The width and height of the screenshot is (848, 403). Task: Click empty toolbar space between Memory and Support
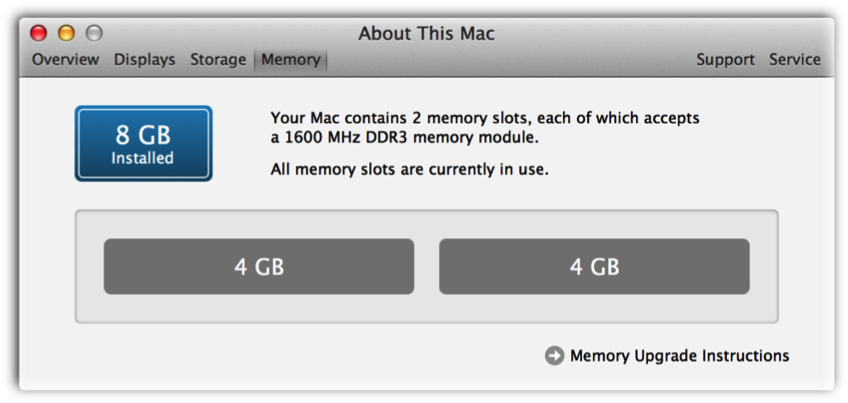[511, 60]
